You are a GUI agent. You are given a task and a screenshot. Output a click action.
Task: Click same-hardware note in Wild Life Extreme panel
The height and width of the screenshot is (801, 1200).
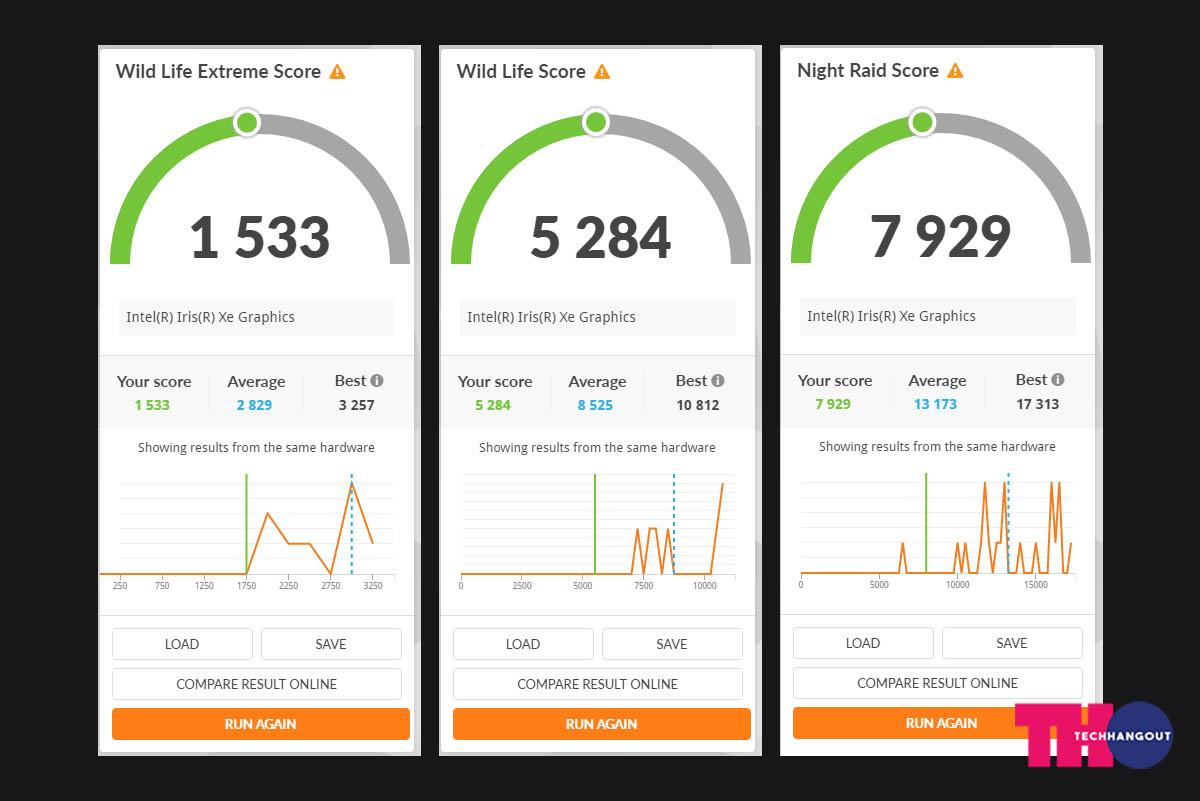pos(256,448)
